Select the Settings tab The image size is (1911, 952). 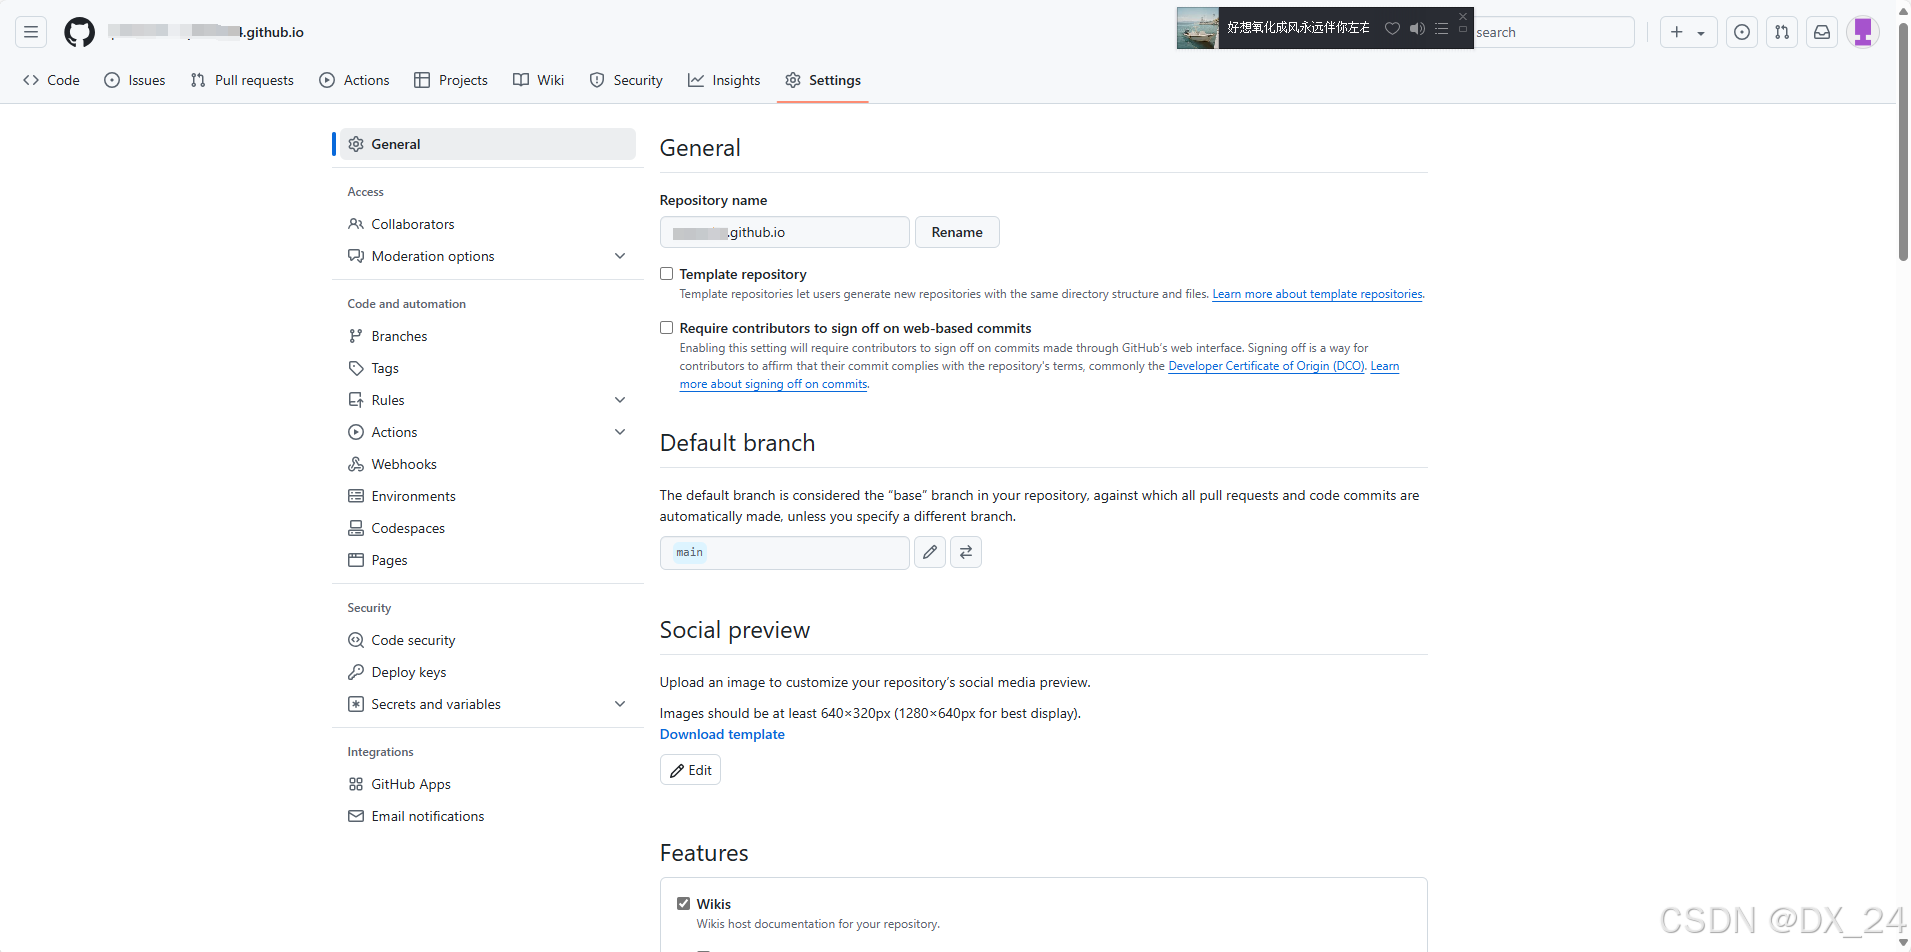823,80
